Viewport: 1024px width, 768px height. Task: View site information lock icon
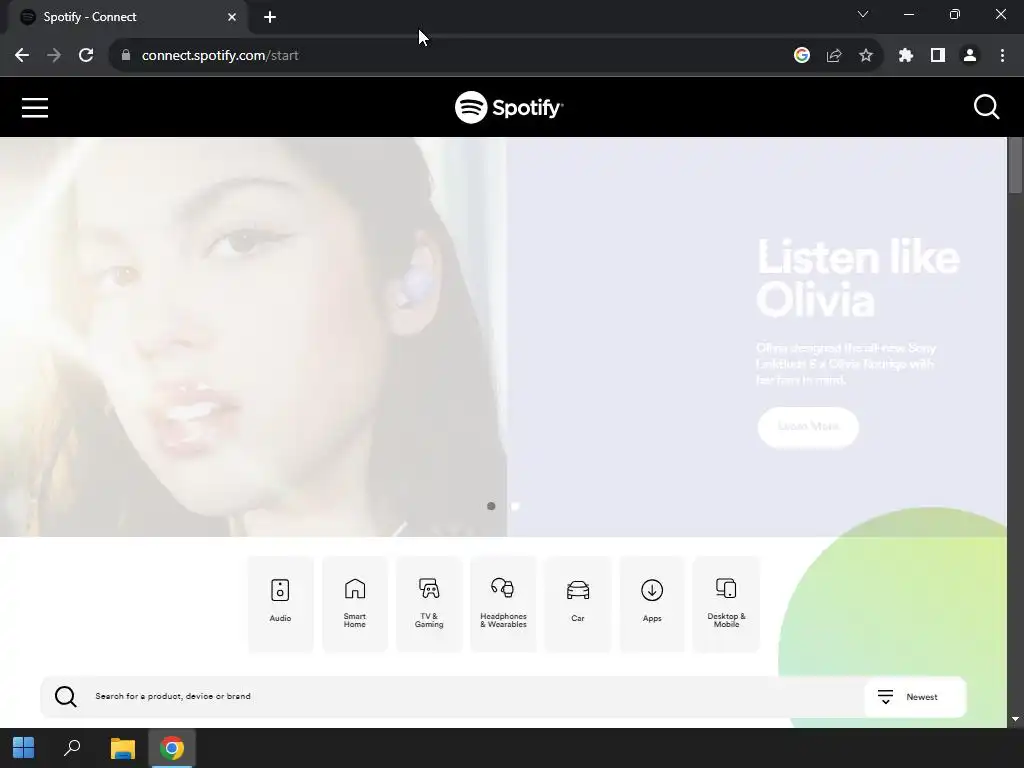coord(125,56)
